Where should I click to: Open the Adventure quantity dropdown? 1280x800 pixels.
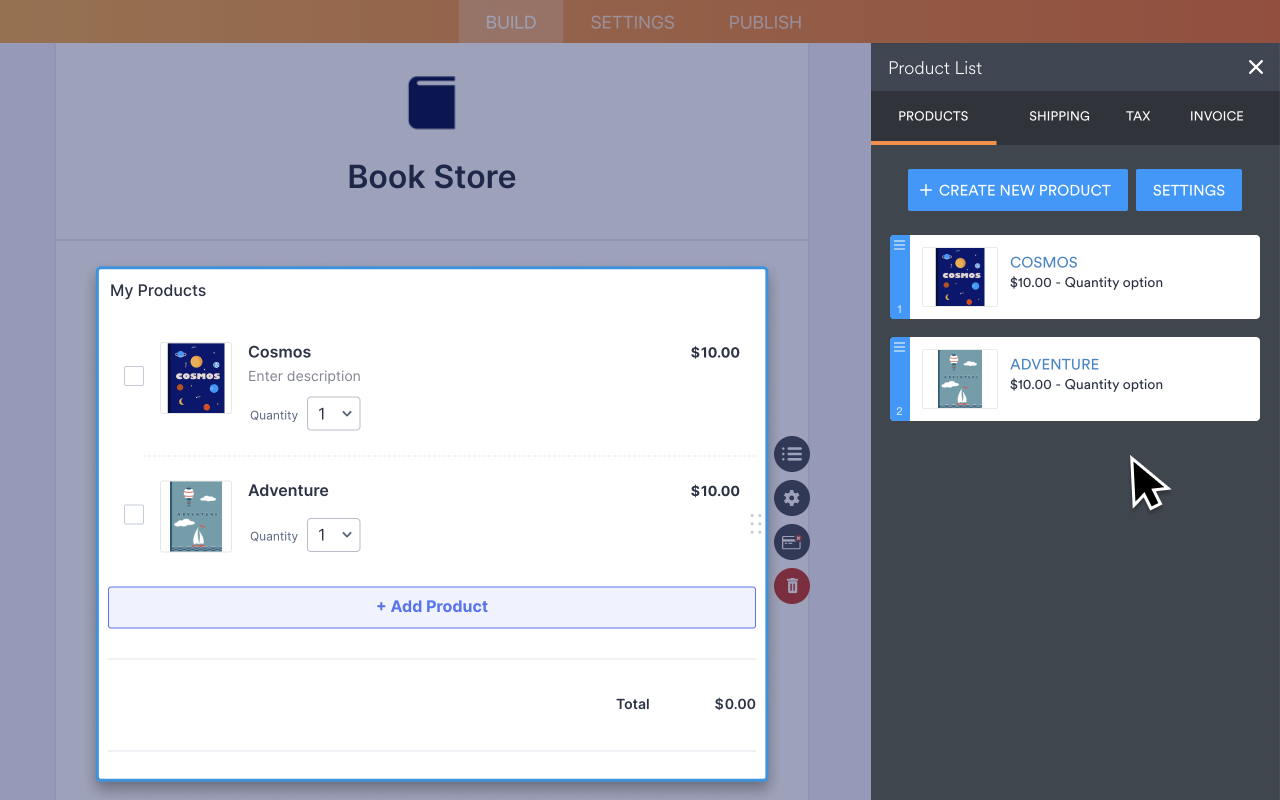pyautogui.click(x=333, y=535)
